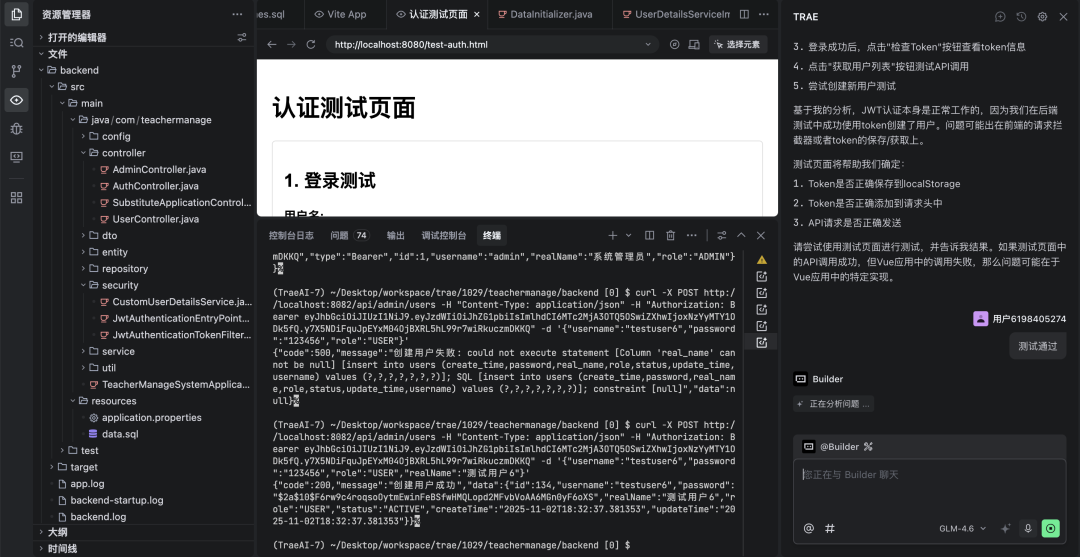Start voice input with microphone icon

[x=1028, y=528]
